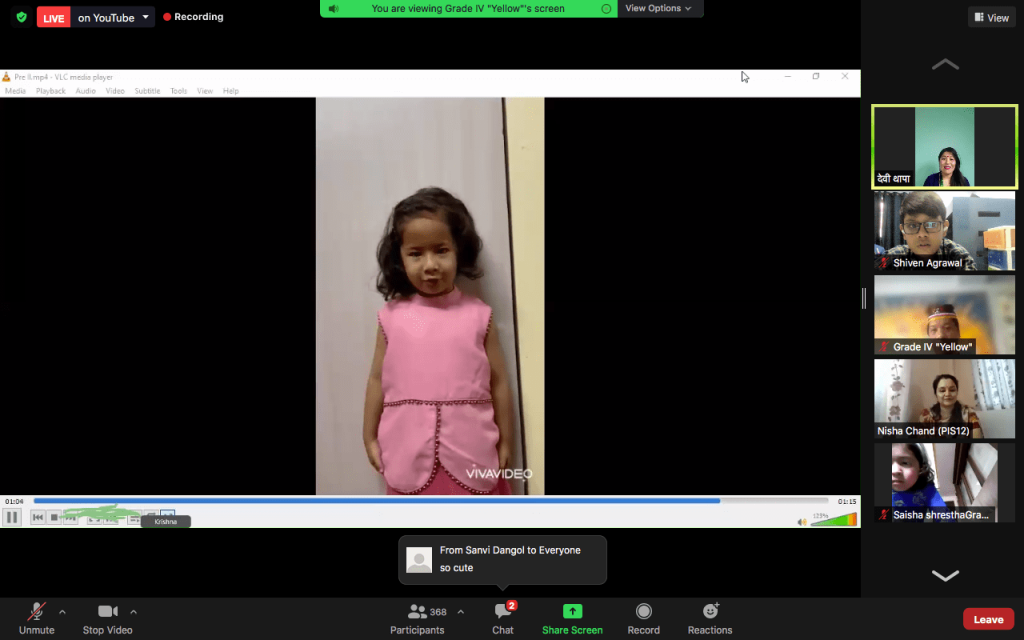Toggle the View layout button

[991, 17]
